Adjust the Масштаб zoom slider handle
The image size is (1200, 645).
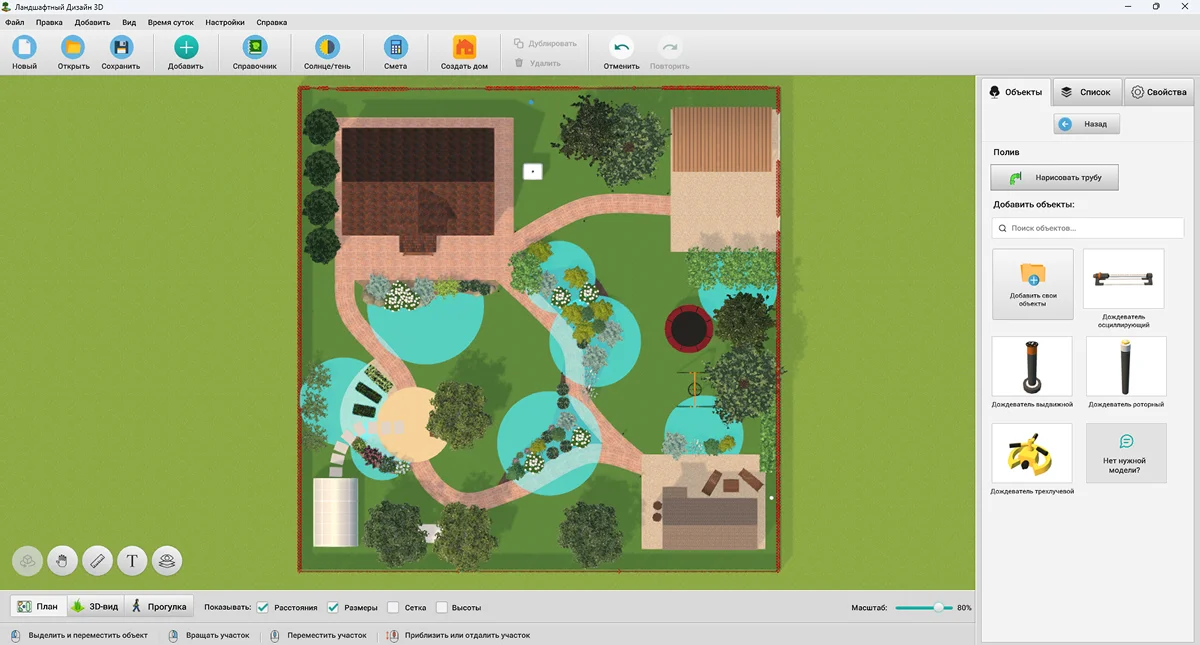[938, 607]
